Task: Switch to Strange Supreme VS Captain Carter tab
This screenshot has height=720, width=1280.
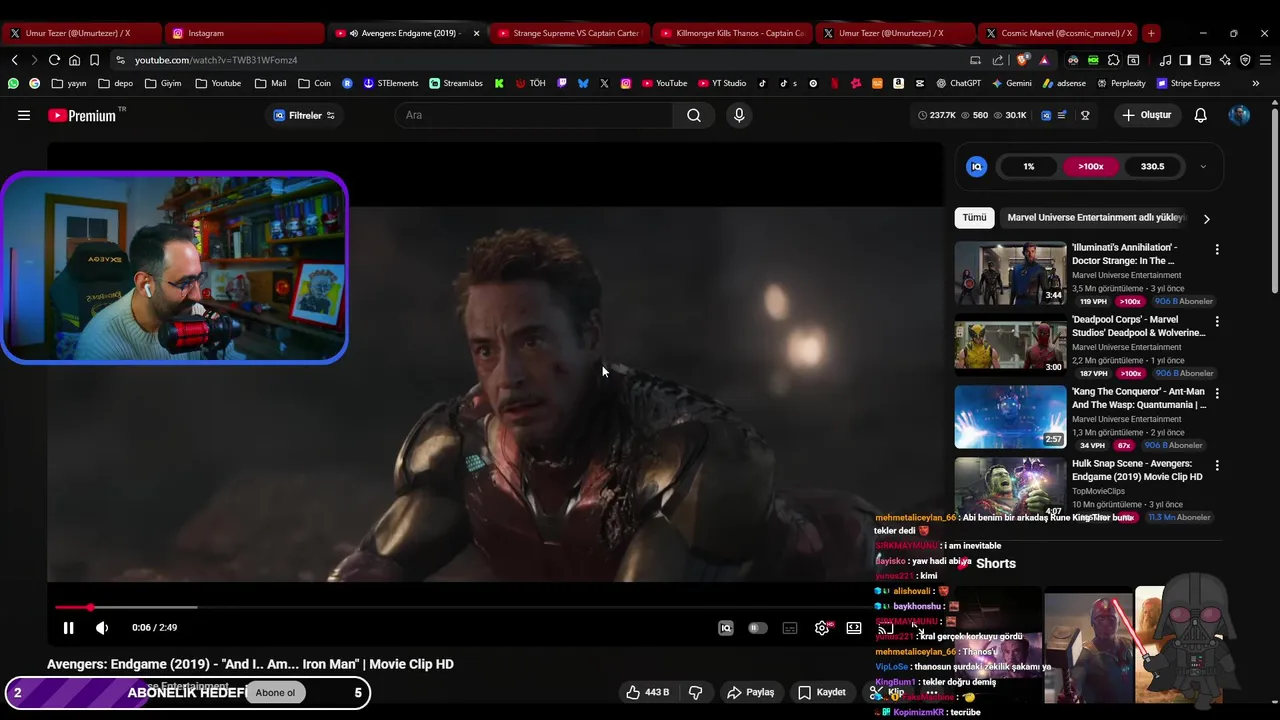Action: [569, 33]
